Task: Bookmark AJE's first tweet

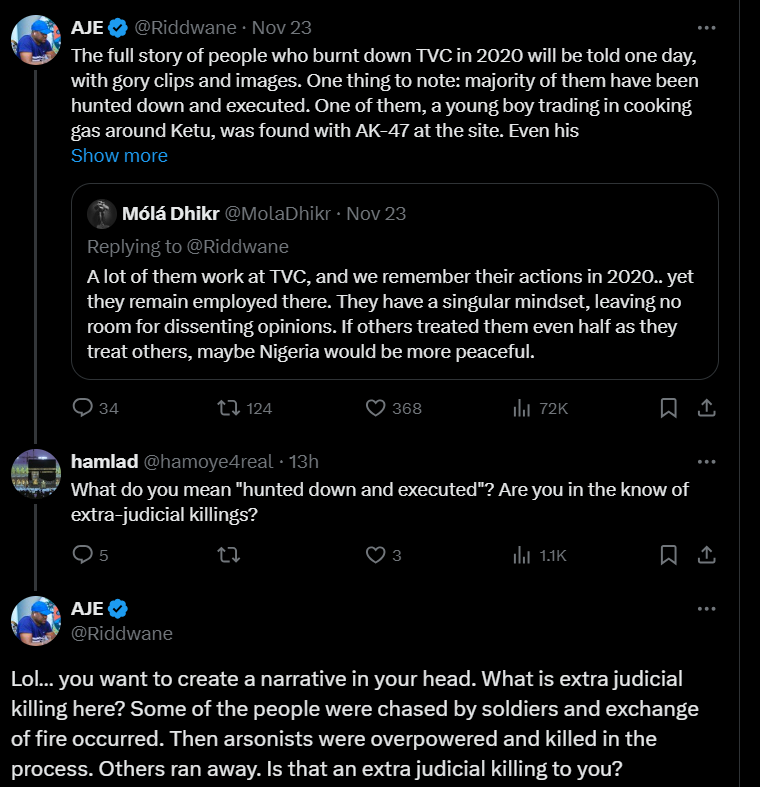Action: tap(669, 408)
